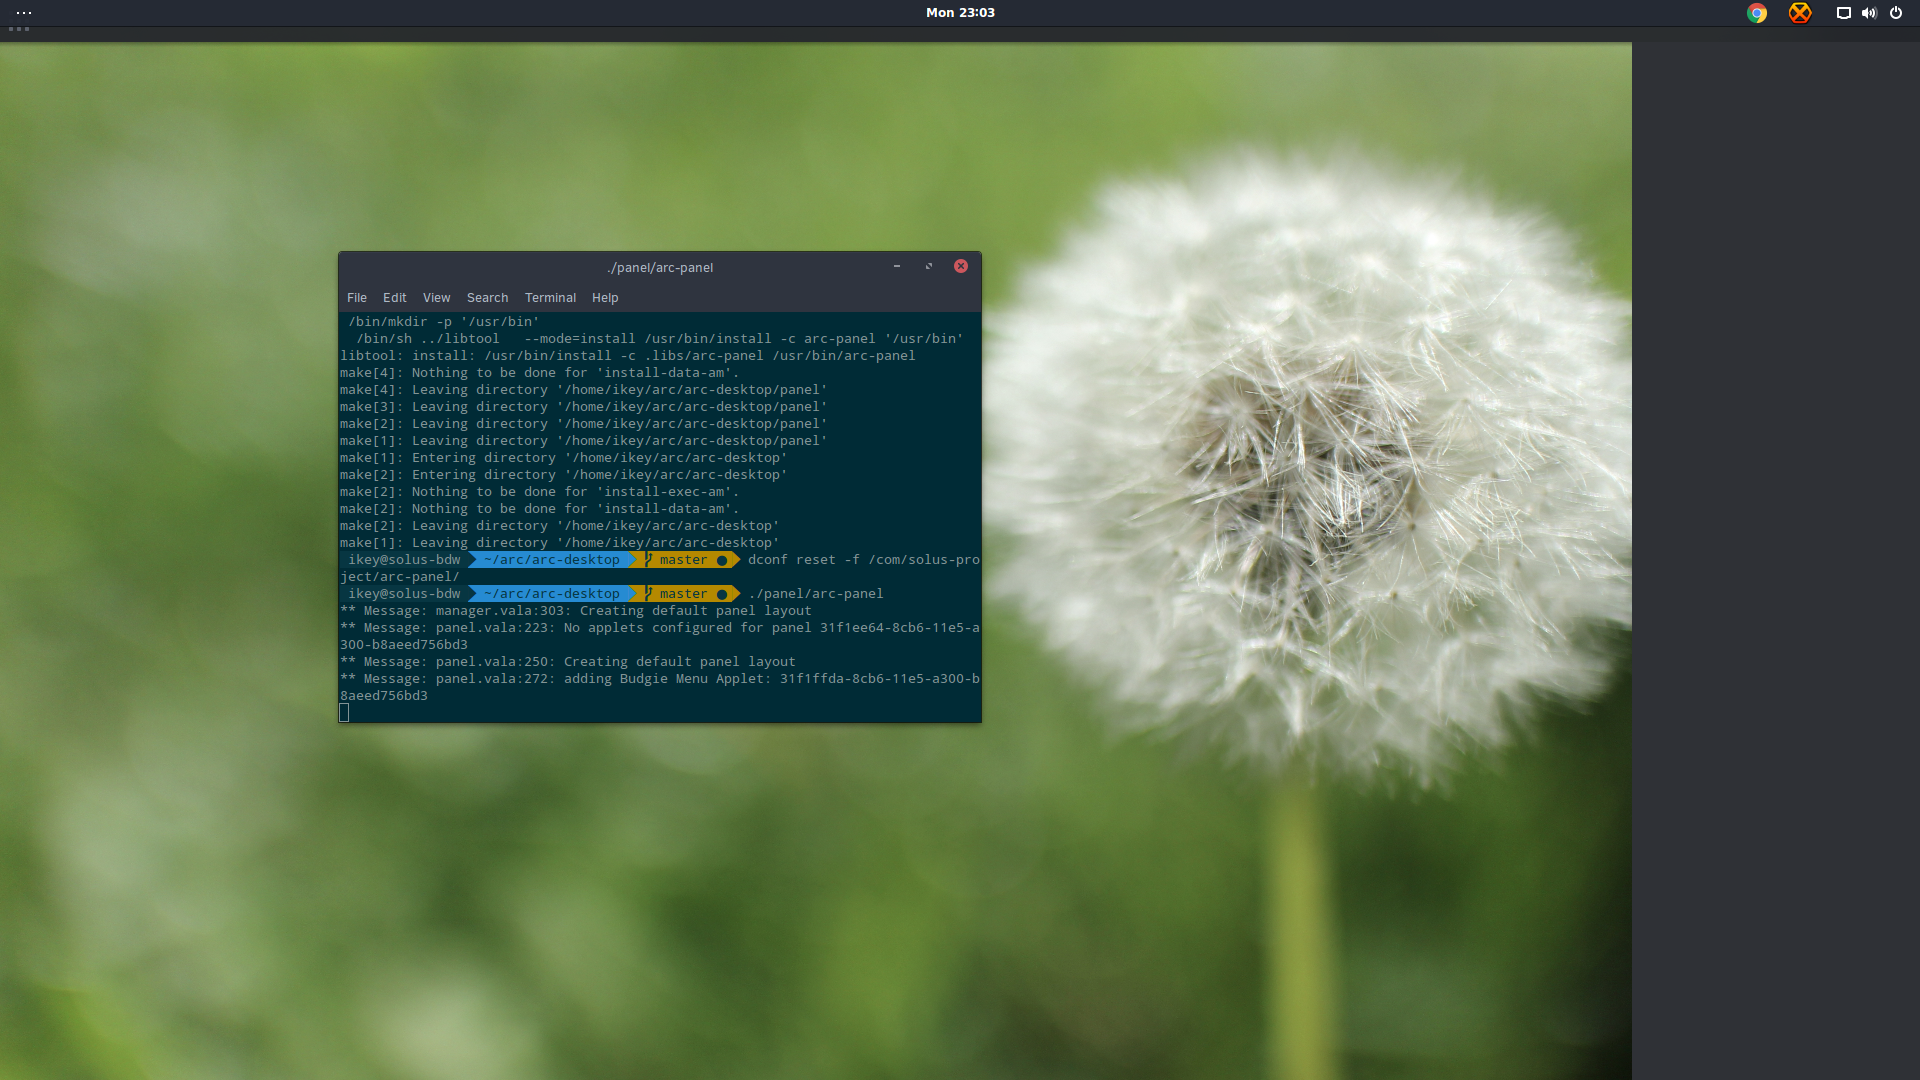This screenshot has width=1920, height=1080.
Task: Click the "No applets configured for panel" message
Action: 660,636
